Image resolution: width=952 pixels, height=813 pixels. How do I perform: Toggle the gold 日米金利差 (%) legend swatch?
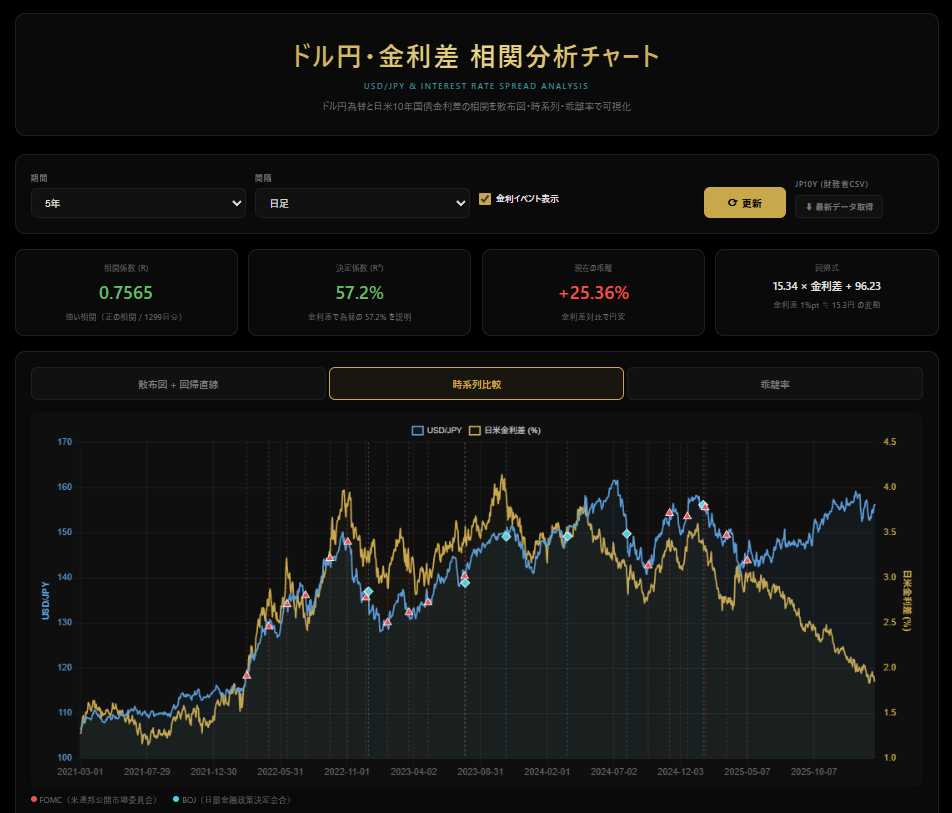pyautogui.click(x=475, y=430)
